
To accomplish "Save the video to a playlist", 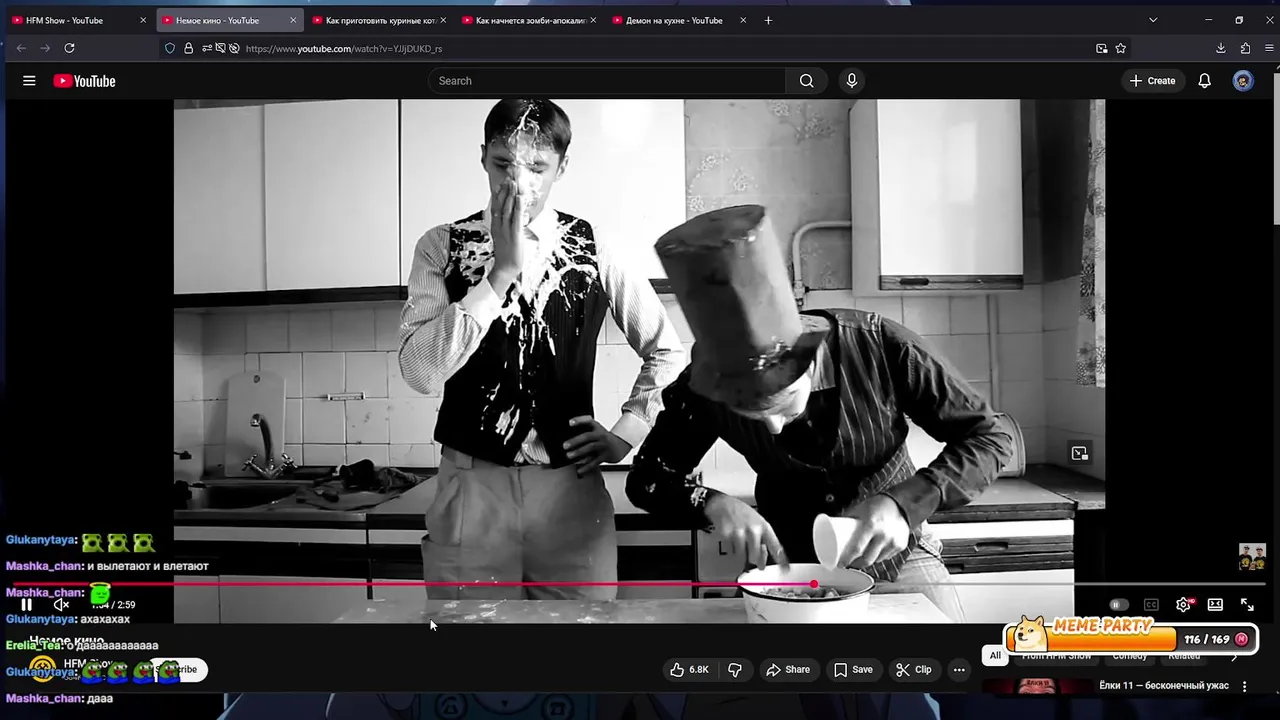I will [853, 670].
